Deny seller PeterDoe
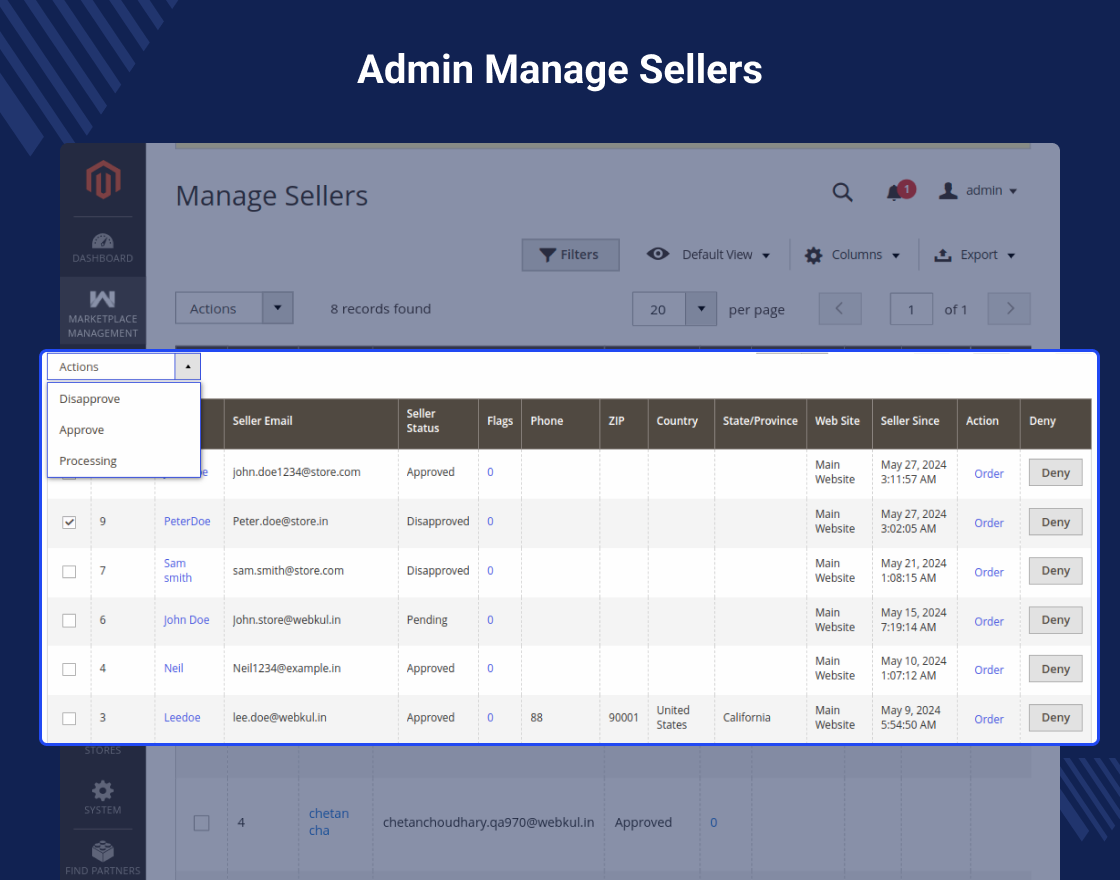Image resolution: width=1120 pixels, height=880 pixels. (1055, 522)
